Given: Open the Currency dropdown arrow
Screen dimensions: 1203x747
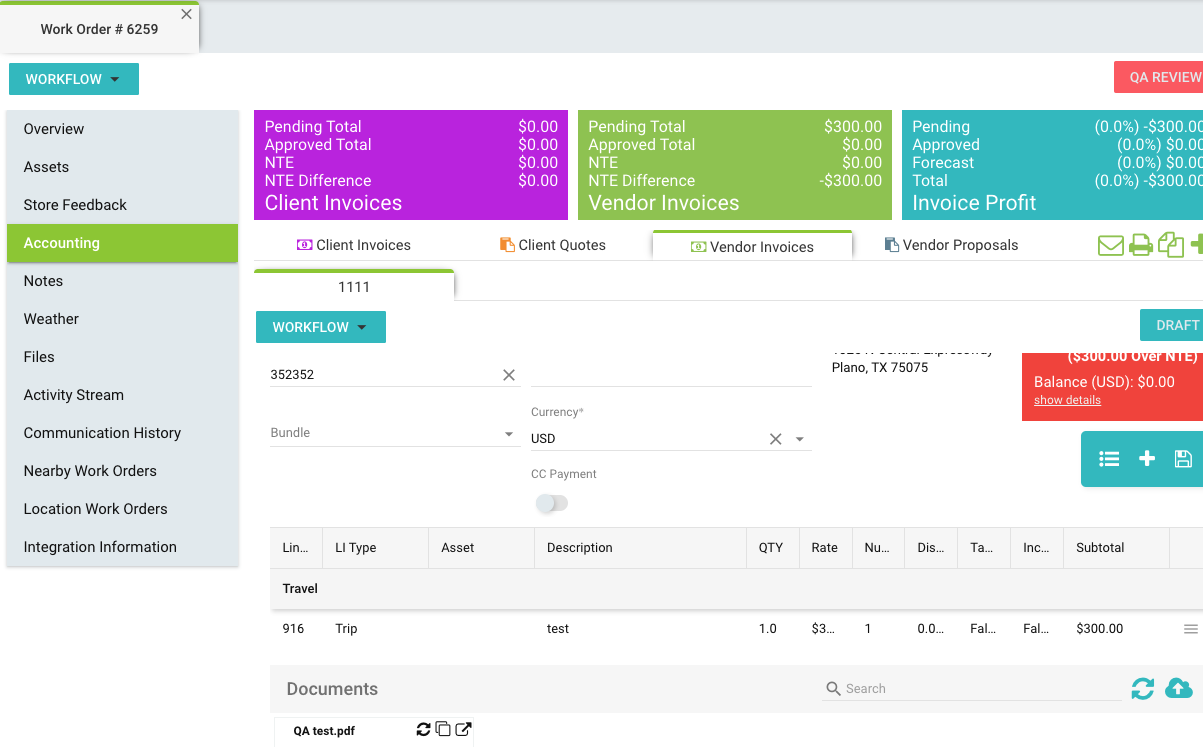Looking at the screenshot, I should point(800,439).
